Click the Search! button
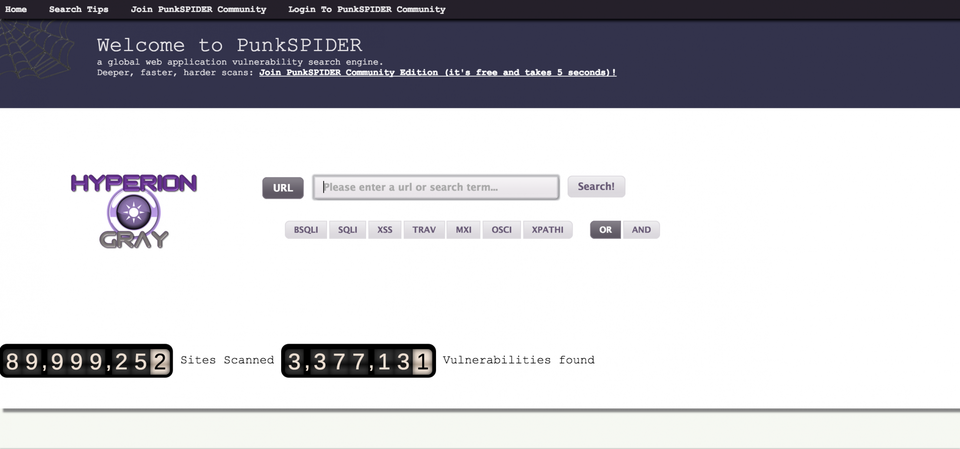This screenshot has height=449, width=960. coord(596,186)
